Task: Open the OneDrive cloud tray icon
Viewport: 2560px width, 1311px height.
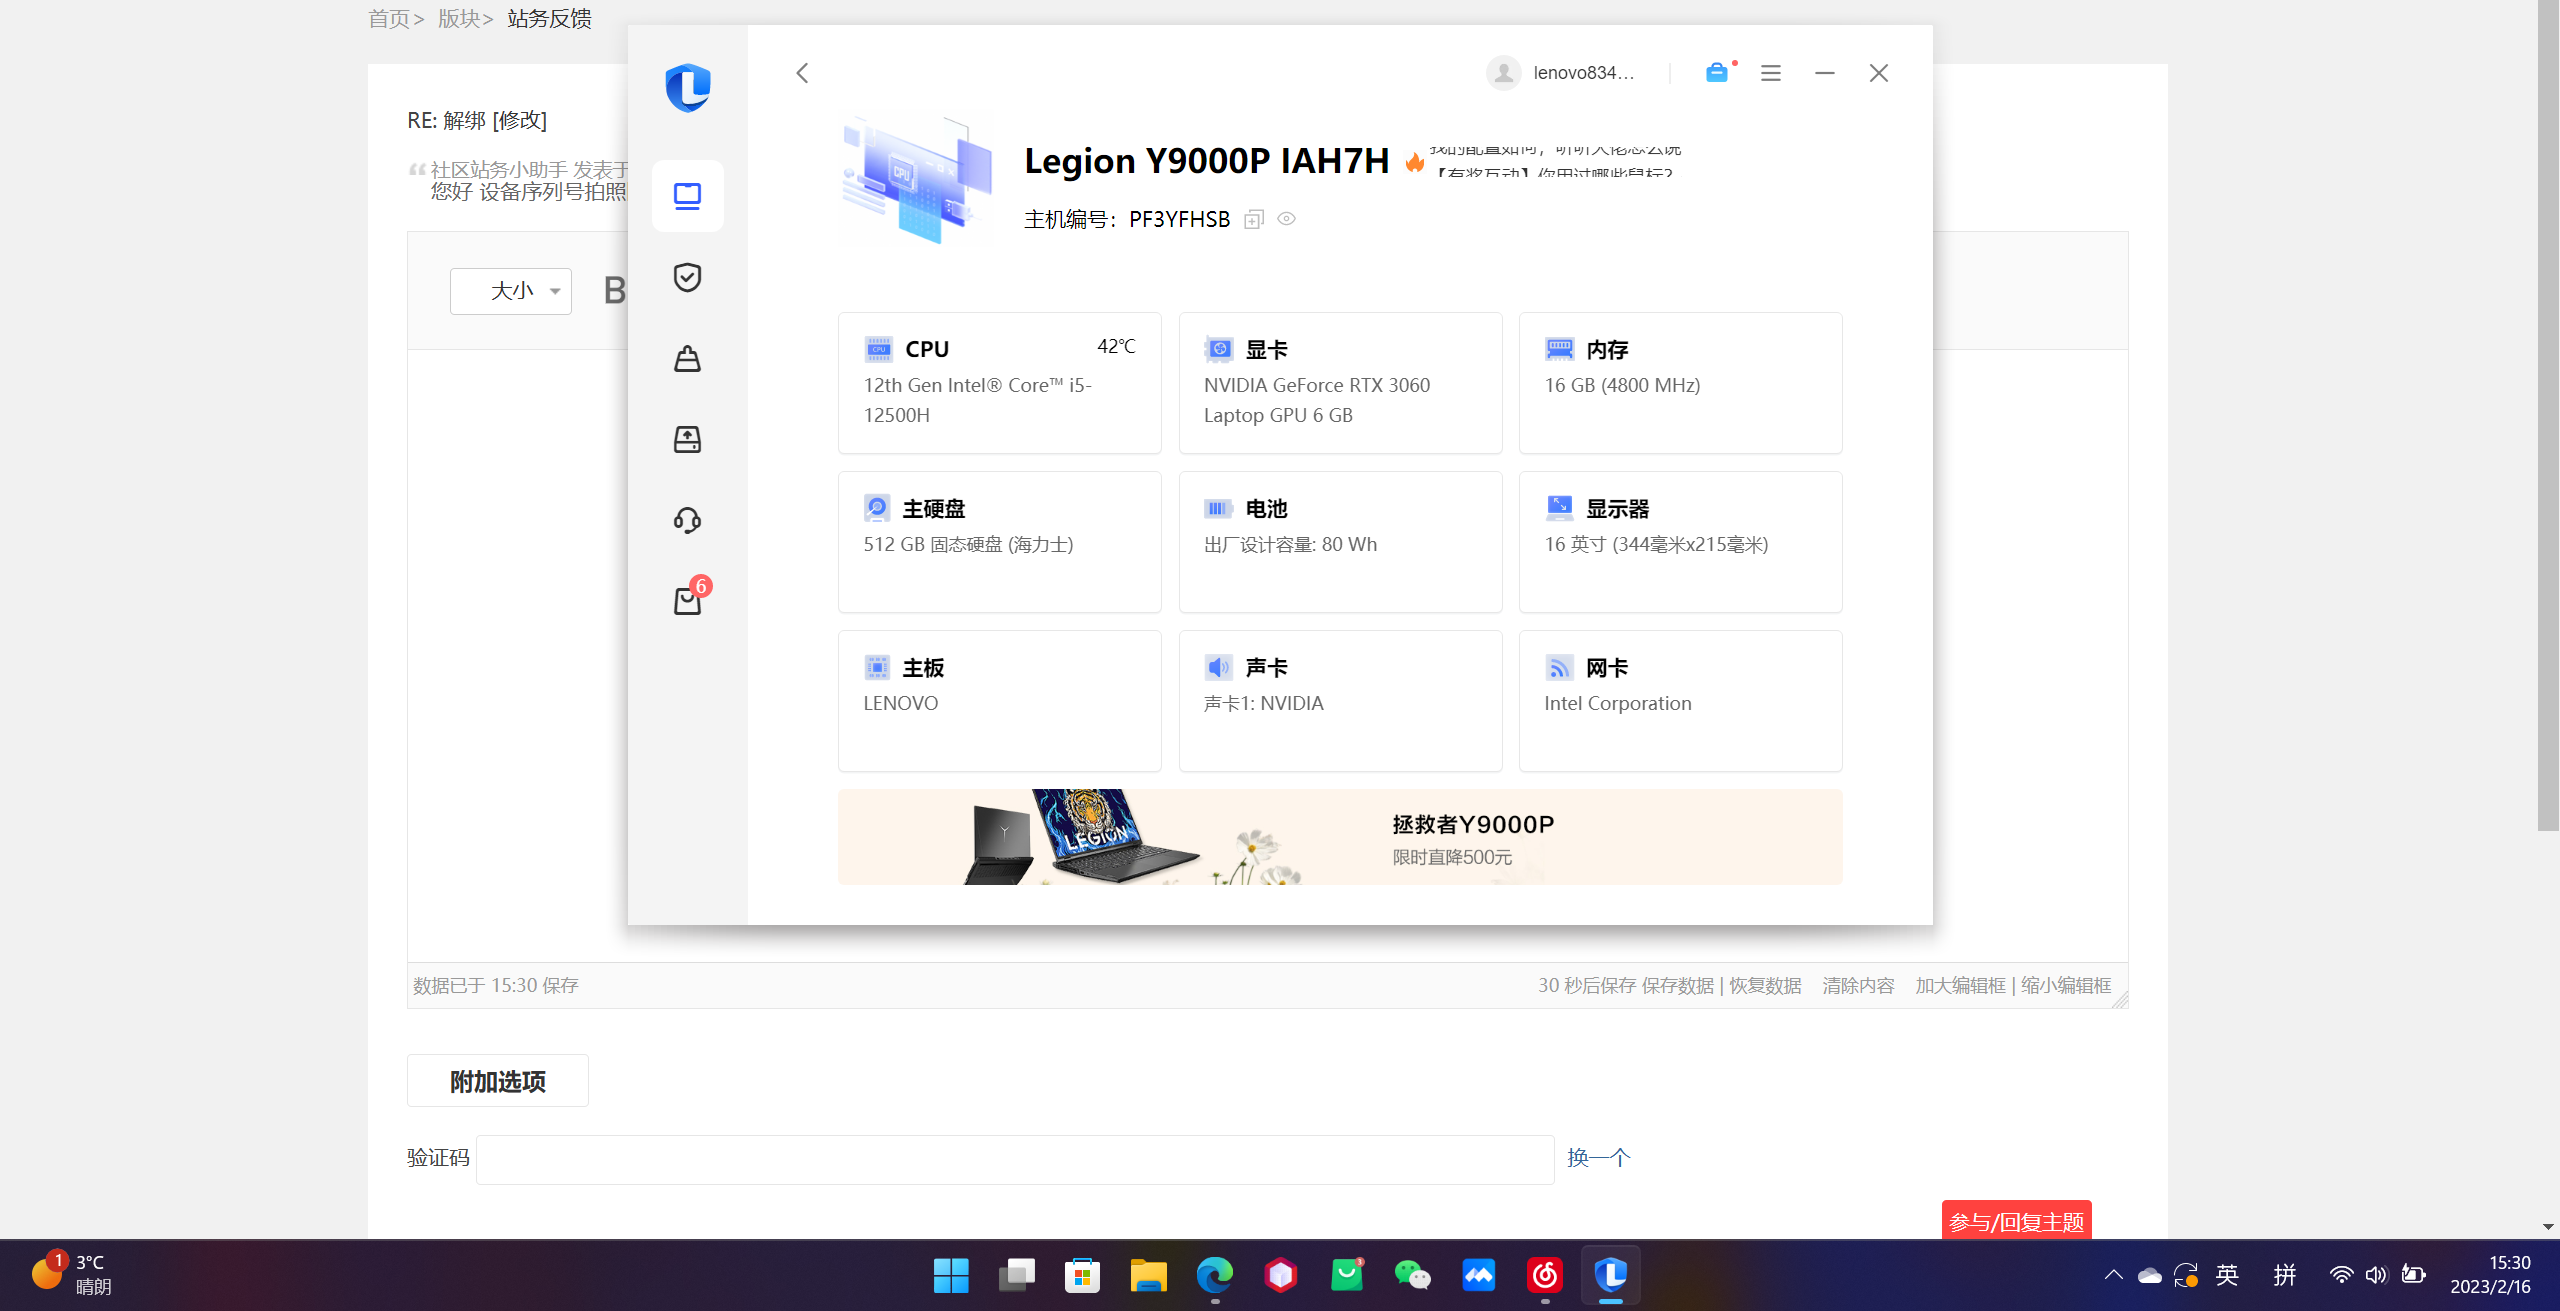Action: pos(2149,1275)
